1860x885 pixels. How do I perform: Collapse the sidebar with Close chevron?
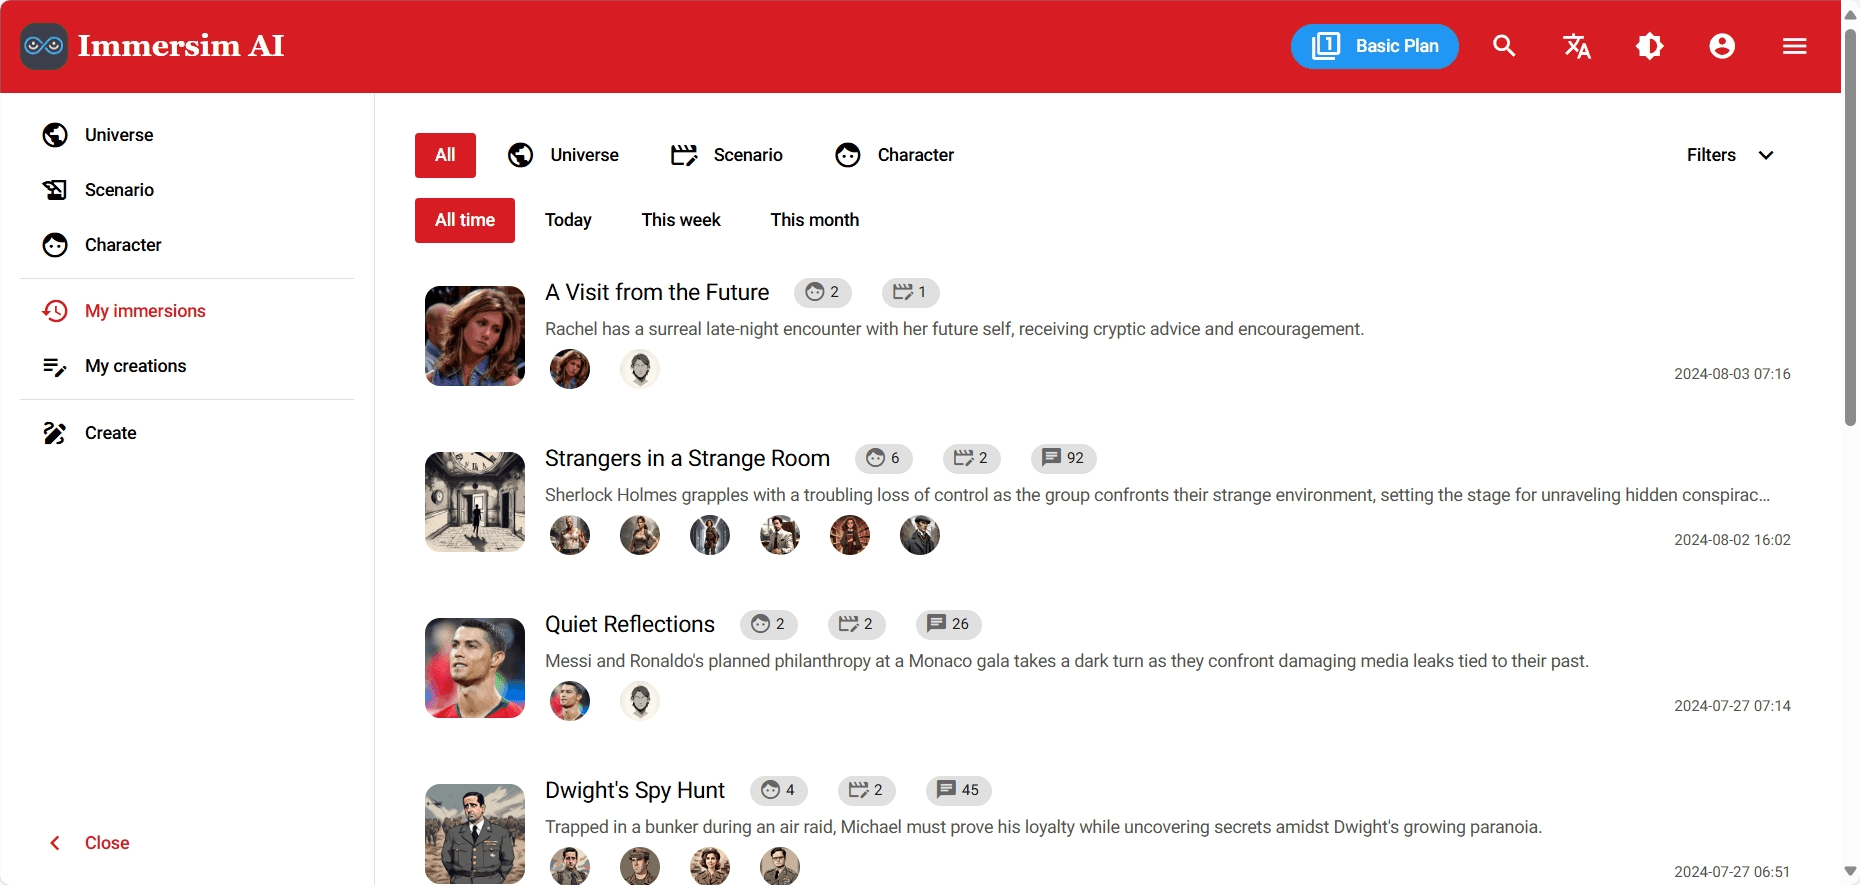(88, 843)
